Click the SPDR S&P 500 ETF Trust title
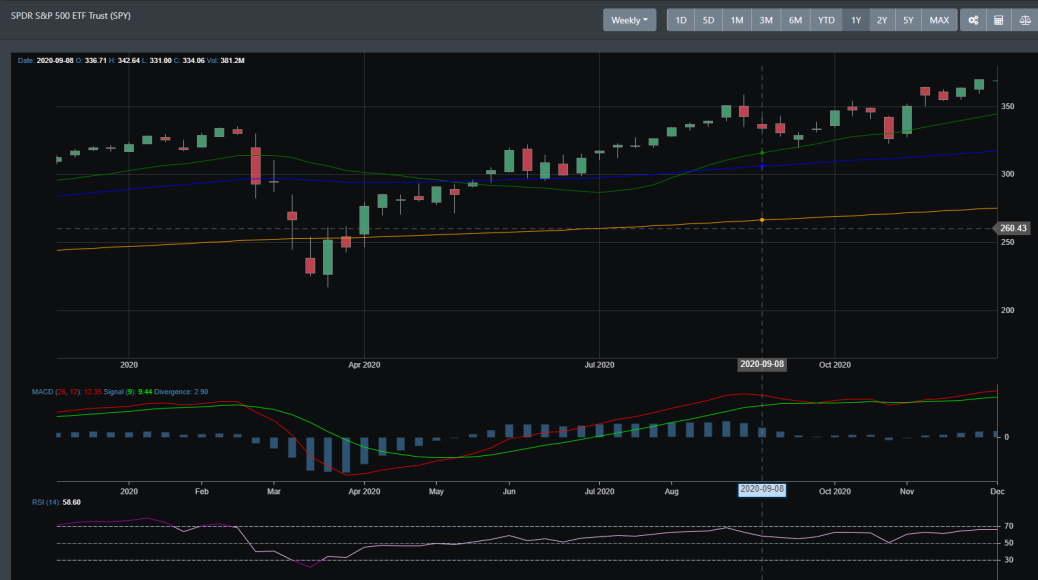Screen dimensions: 1038x580 coord(71,15)
